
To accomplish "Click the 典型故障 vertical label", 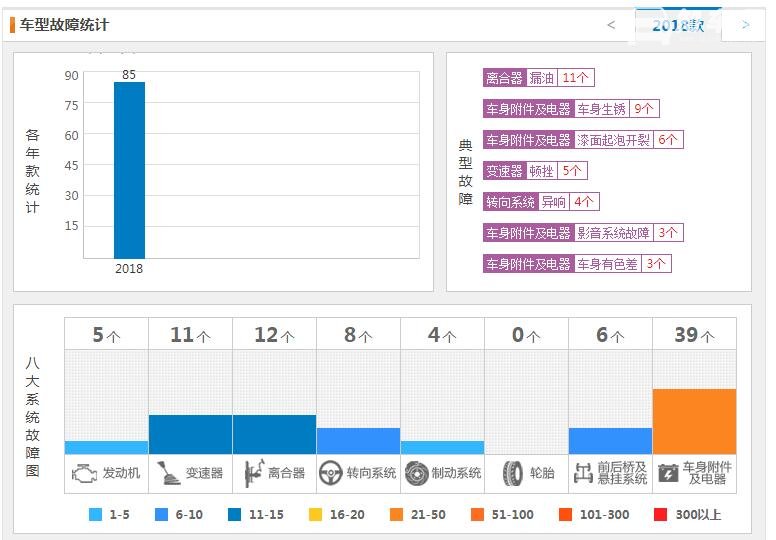I will tap(465, 172).
